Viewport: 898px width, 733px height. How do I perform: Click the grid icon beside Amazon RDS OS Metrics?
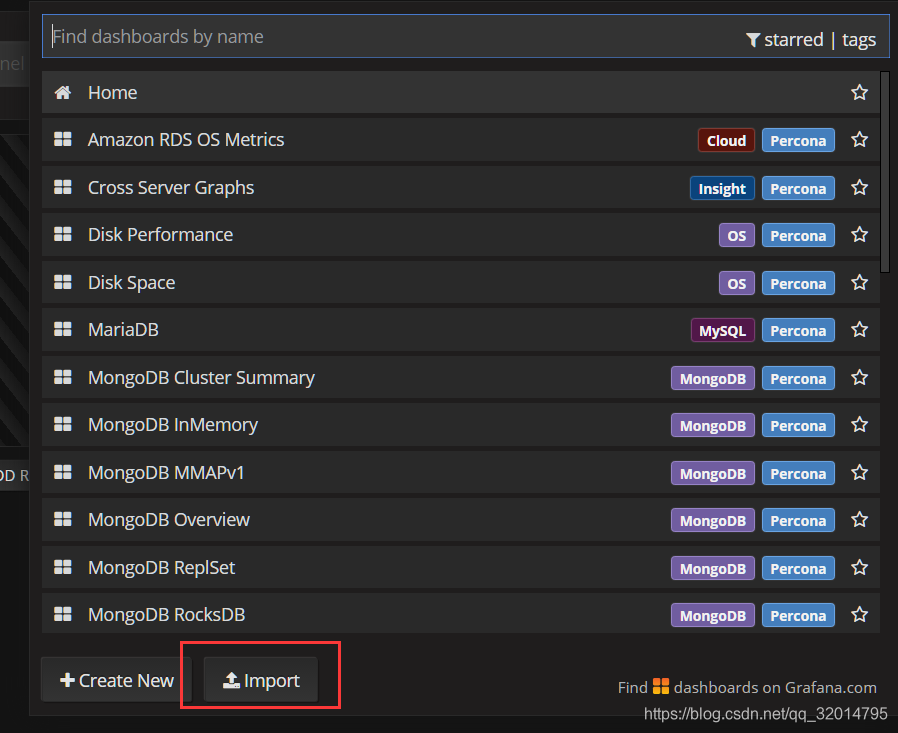(x=62, y=139)
